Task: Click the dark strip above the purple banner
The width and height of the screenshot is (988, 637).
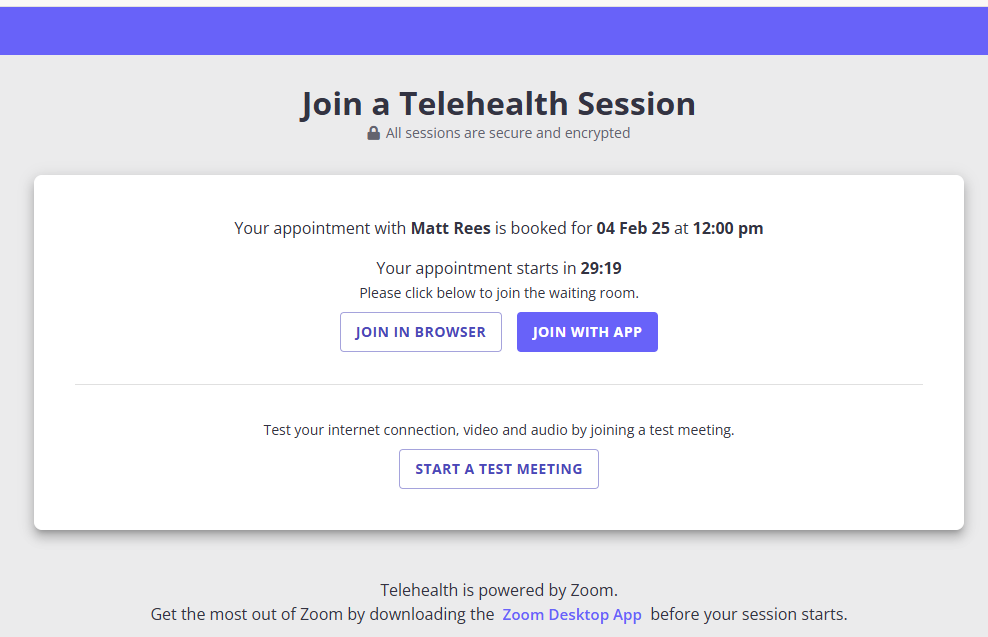Action: pos(494,5)
